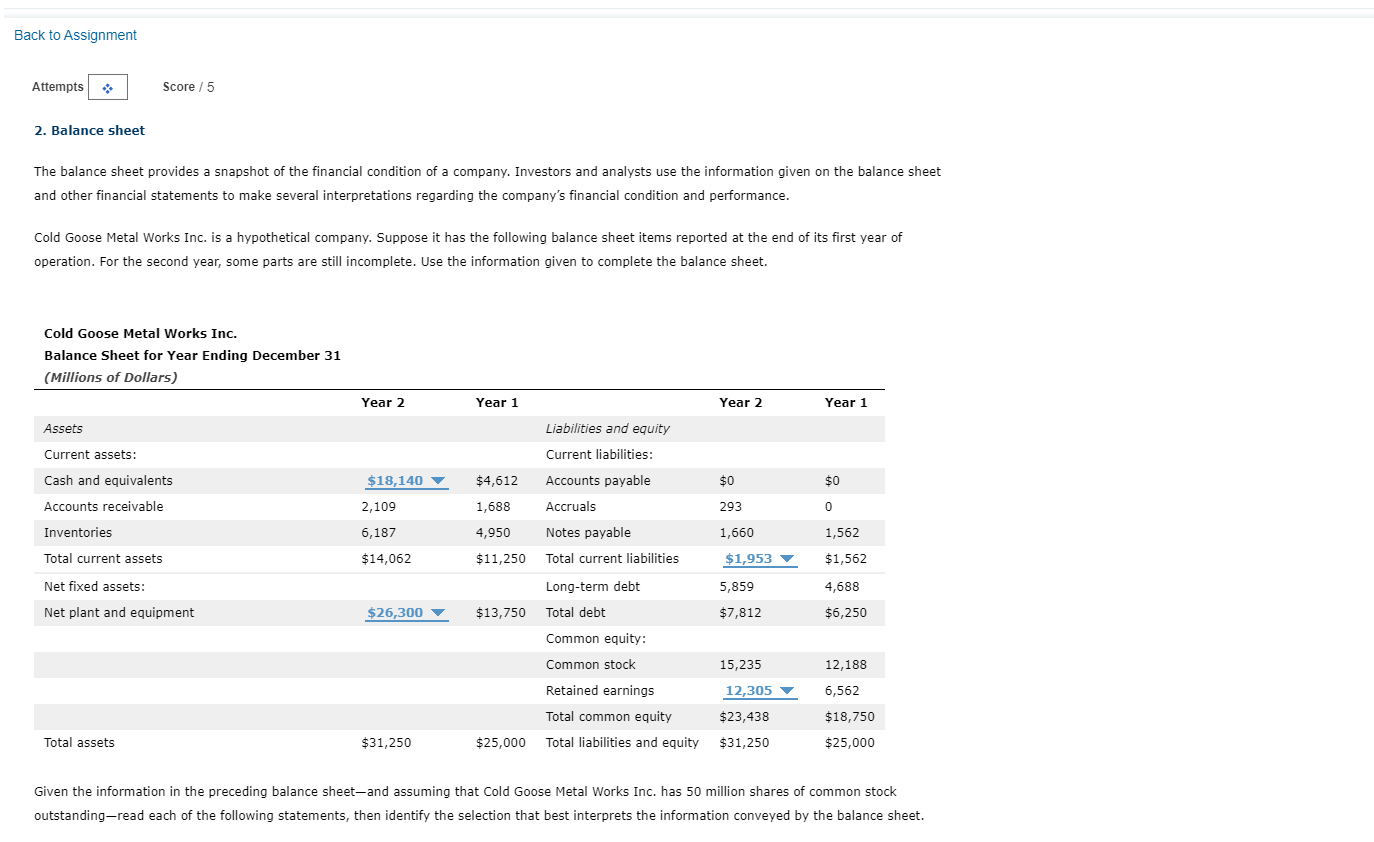Click the Back to Assignment link
Viewport: 1374px width, 842px height.
[x=74, y=35]
